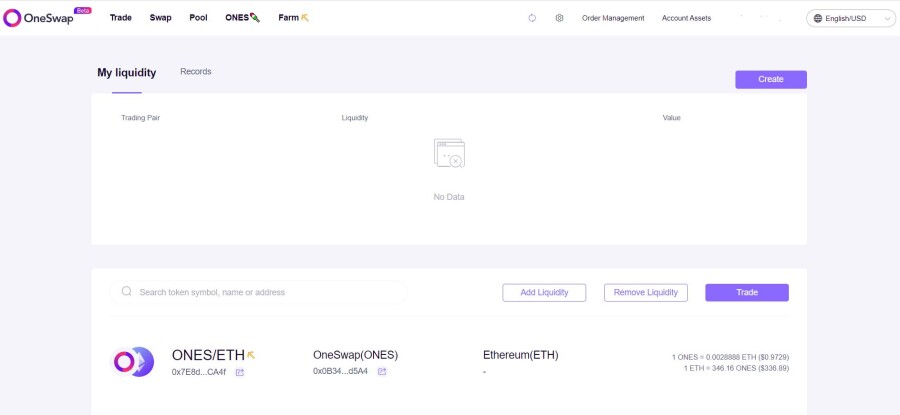This screenshot has height=415, width=900.
Task: Click the Trading Pair column header
Action: point(141,118)
